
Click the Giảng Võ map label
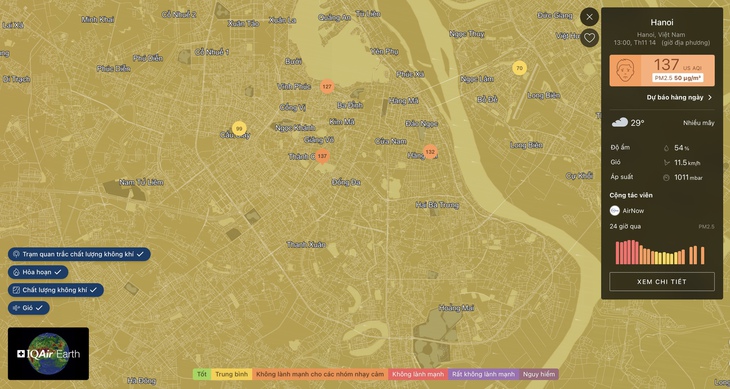(x=319, y=140)
